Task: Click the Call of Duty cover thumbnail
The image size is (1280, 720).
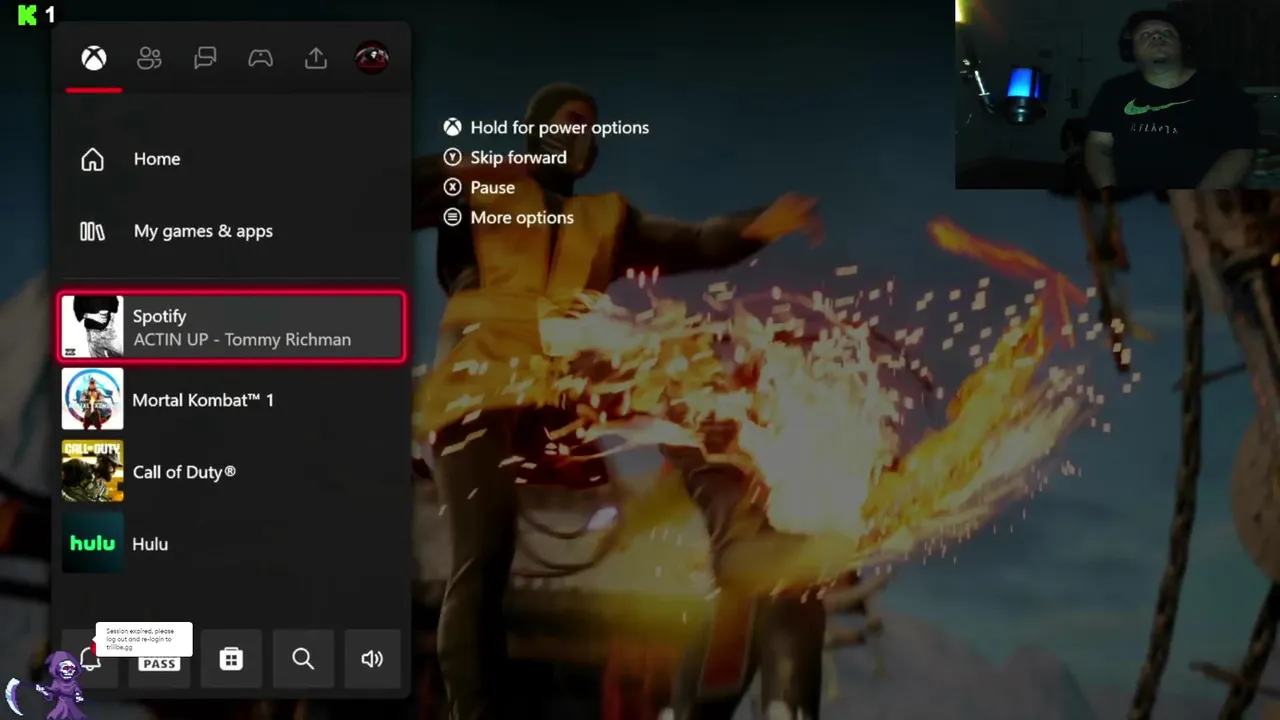Action: point(93,471)
